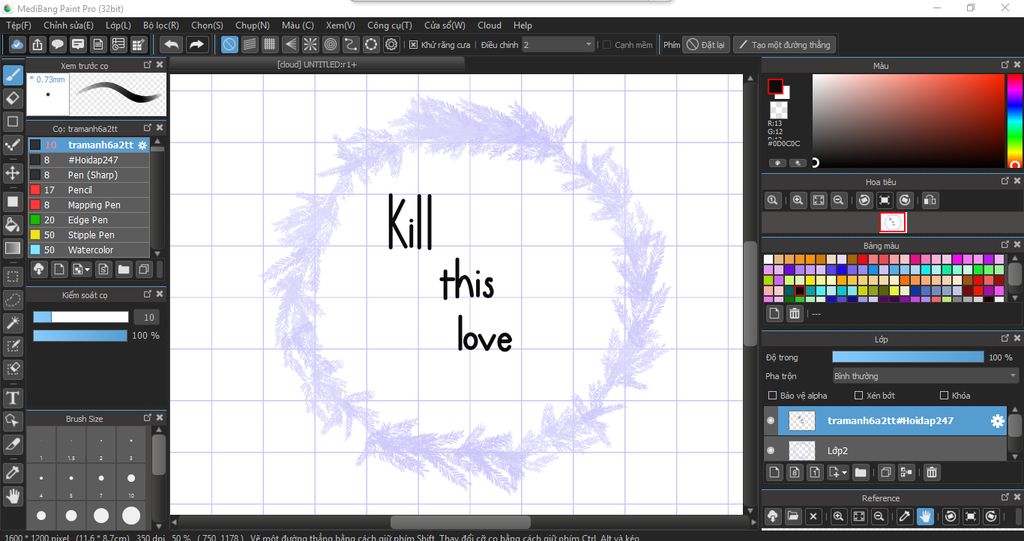The height and width of the screenshot is (541, 1024).
Task: Hide the Lớp2 layer
Action: [x=771, y=450]
